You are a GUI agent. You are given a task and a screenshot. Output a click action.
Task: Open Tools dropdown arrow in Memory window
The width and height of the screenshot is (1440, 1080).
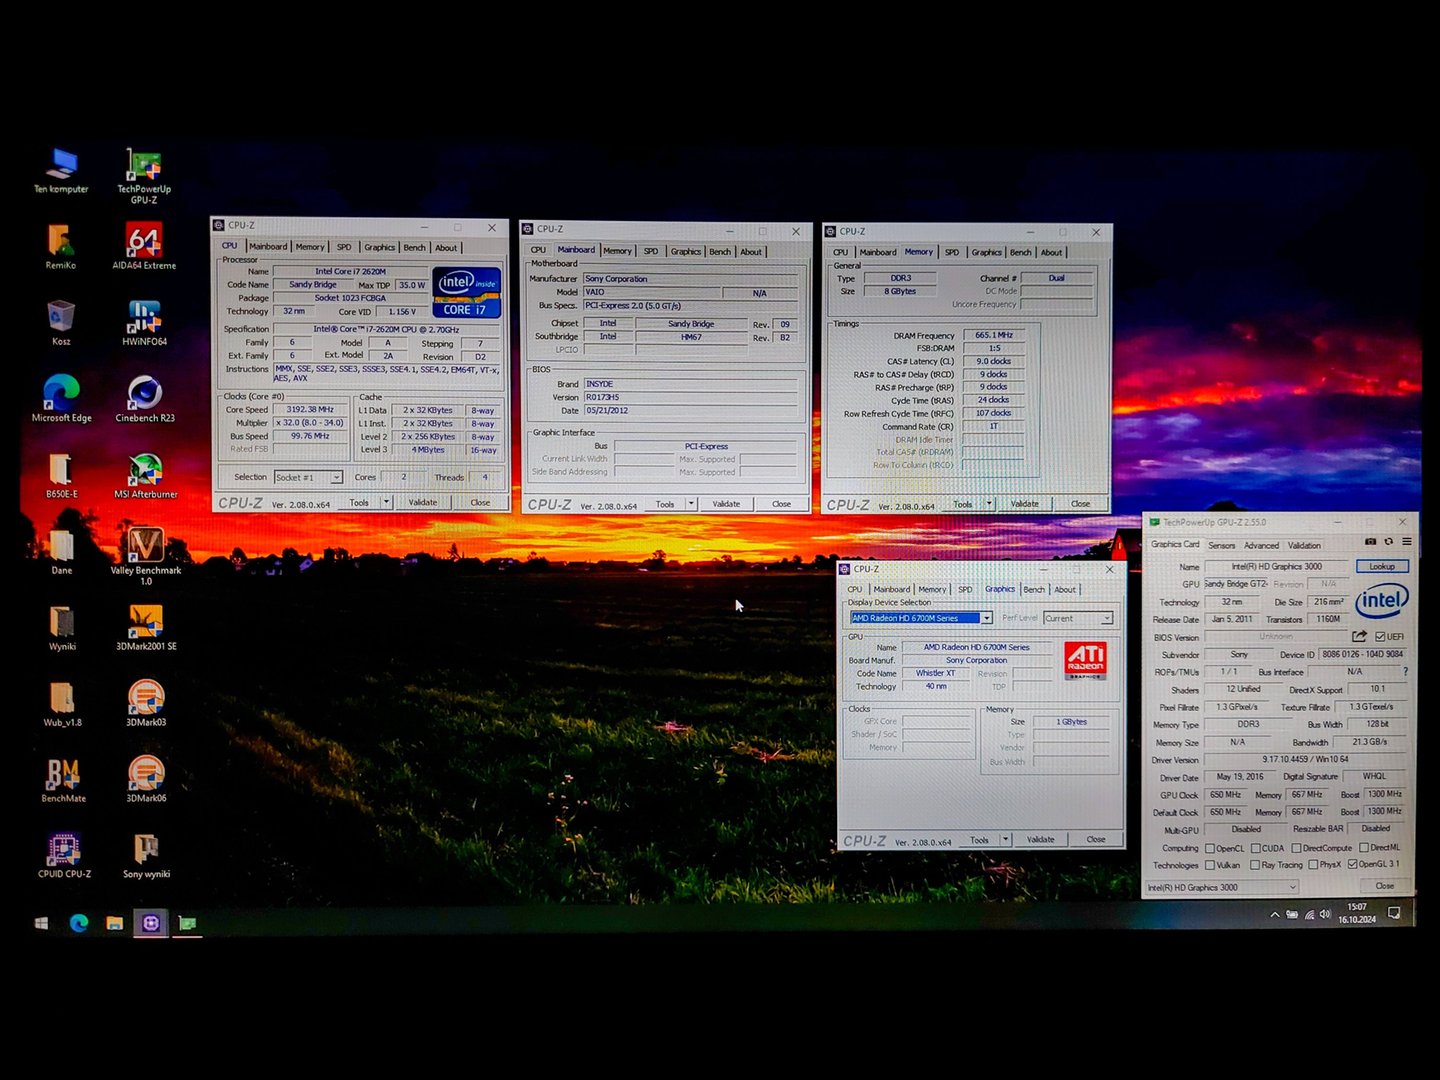point(990,504)
